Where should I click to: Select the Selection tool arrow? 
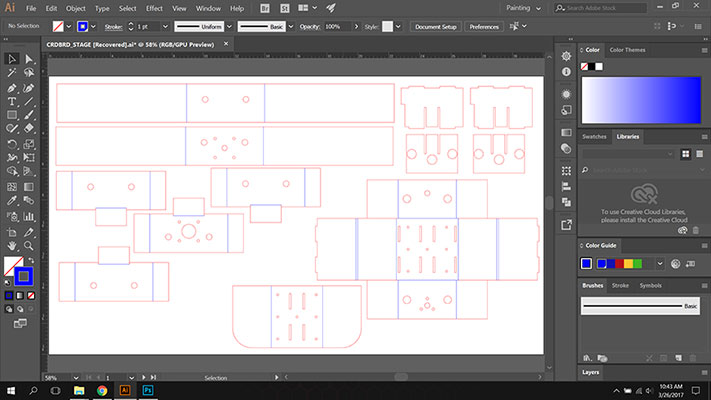(x=12, y=59)
